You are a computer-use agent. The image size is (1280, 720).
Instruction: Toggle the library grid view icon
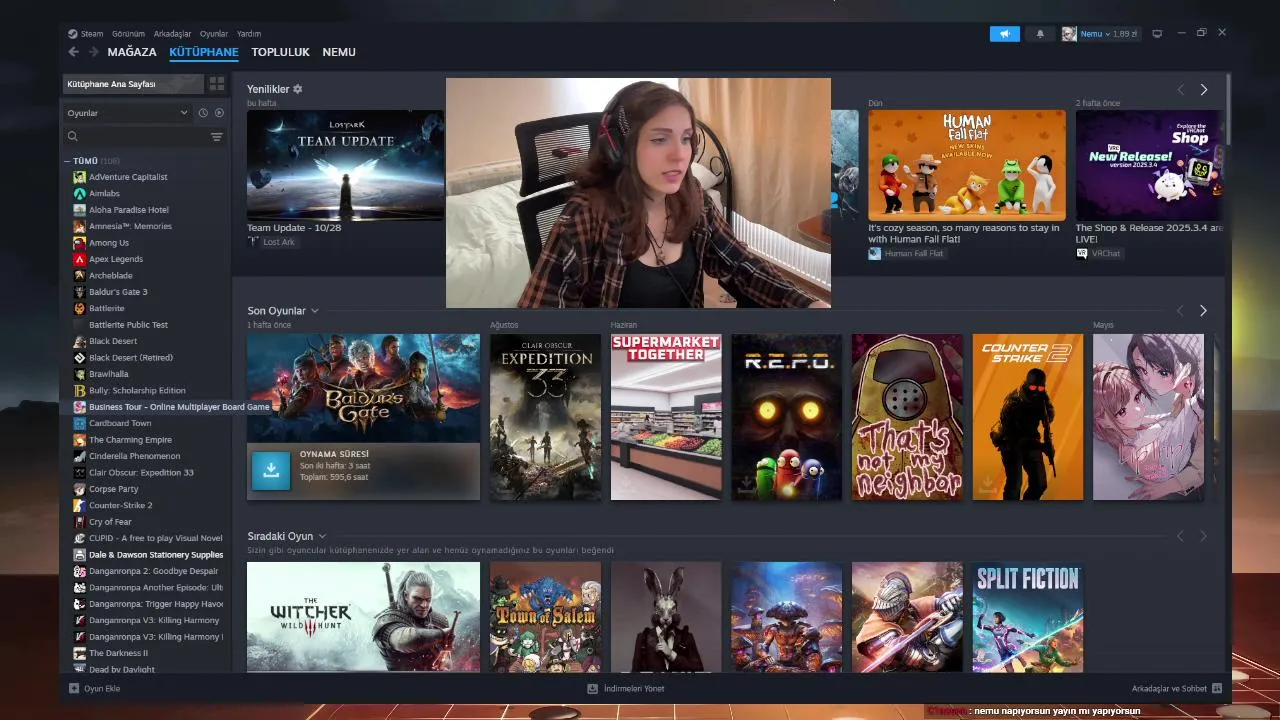click(x=217, y=84)
